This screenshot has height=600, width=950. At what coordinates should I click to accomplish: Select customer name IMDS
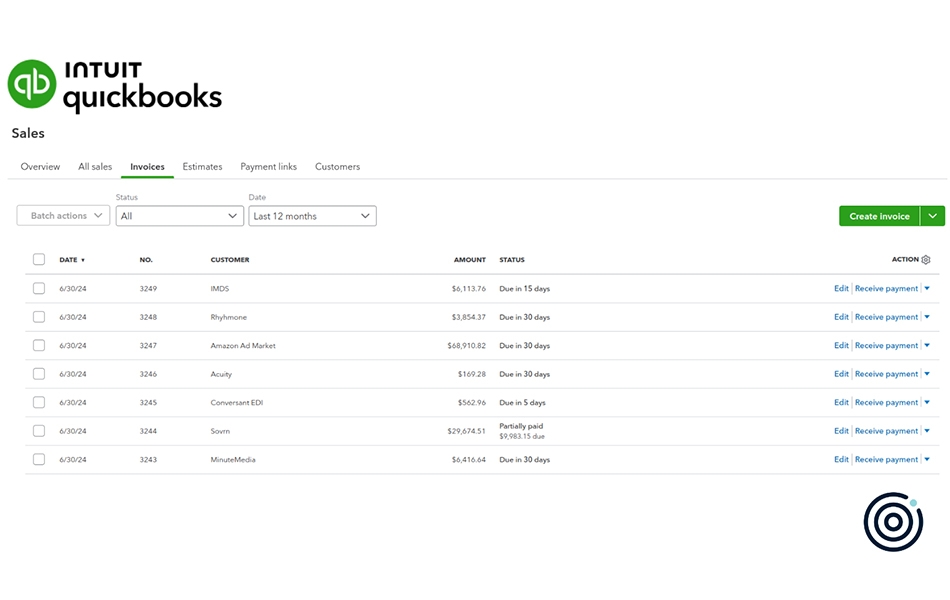219,288
